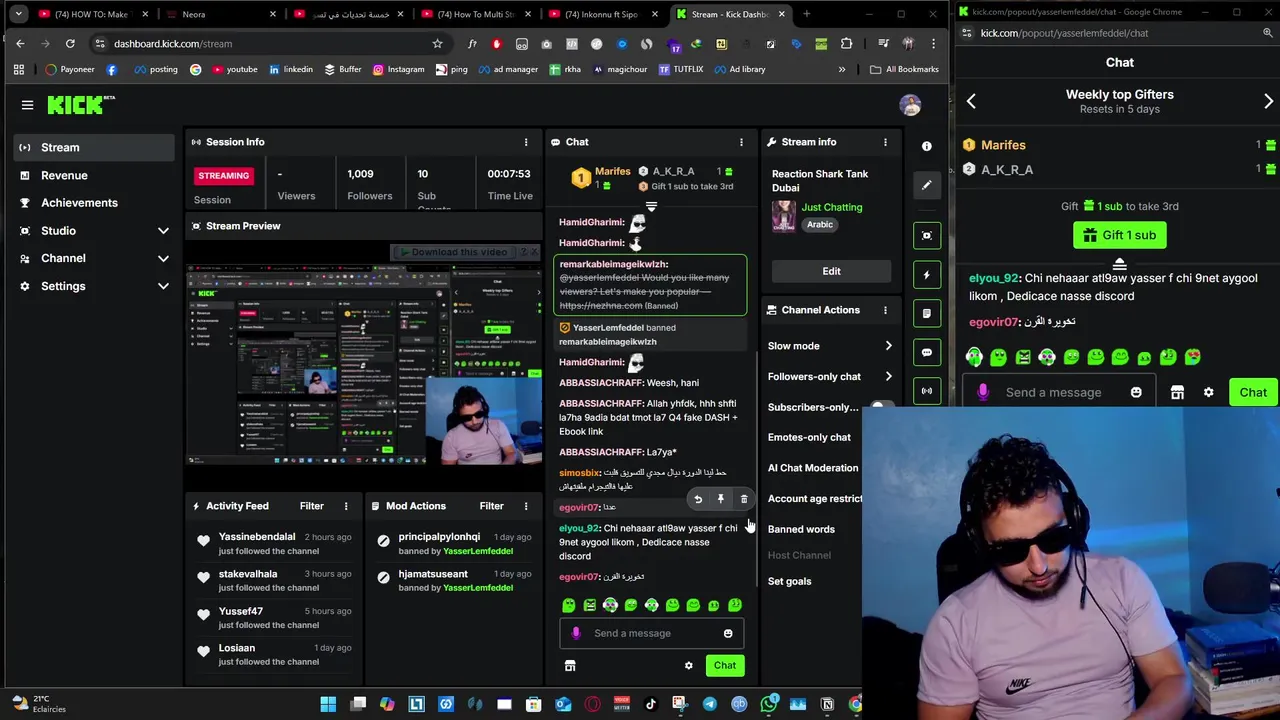1280x720 pixels.
Task: Open Followers-only chat options arrow
Action: pos(888,377)
